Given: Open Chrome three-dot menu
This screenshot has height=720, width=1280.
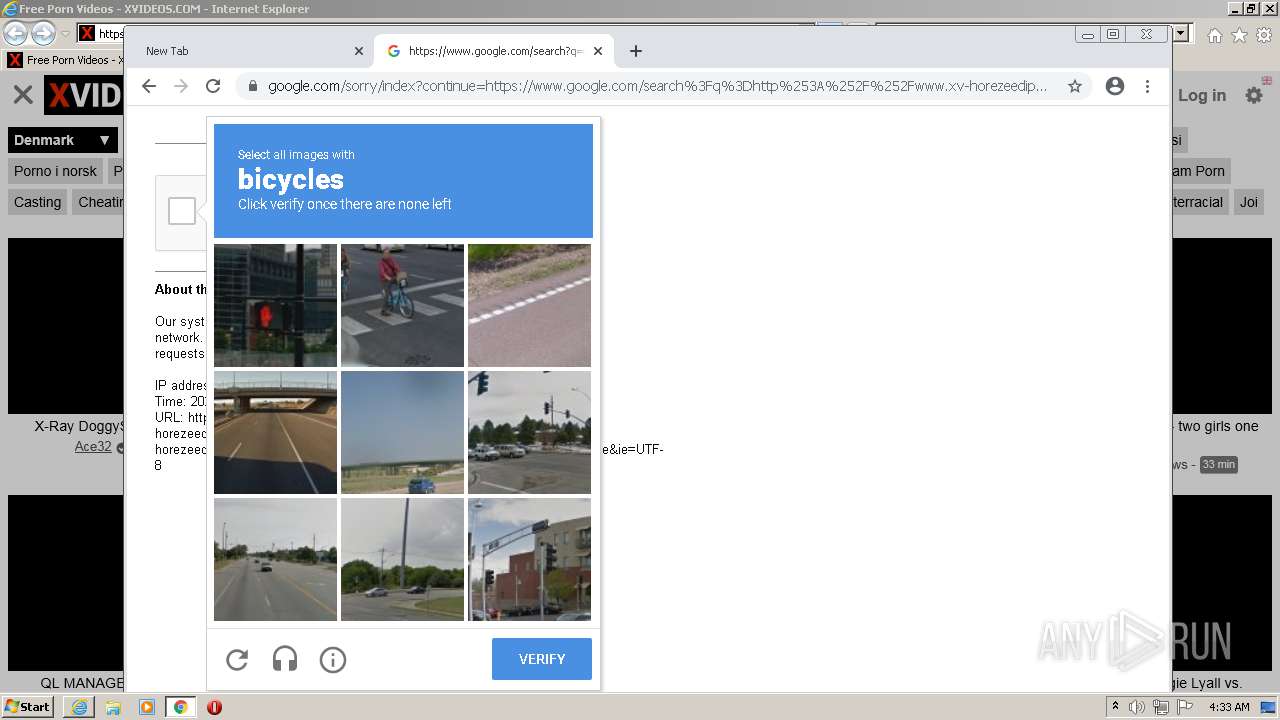Looking at the screenshot, I should 1147,86.
